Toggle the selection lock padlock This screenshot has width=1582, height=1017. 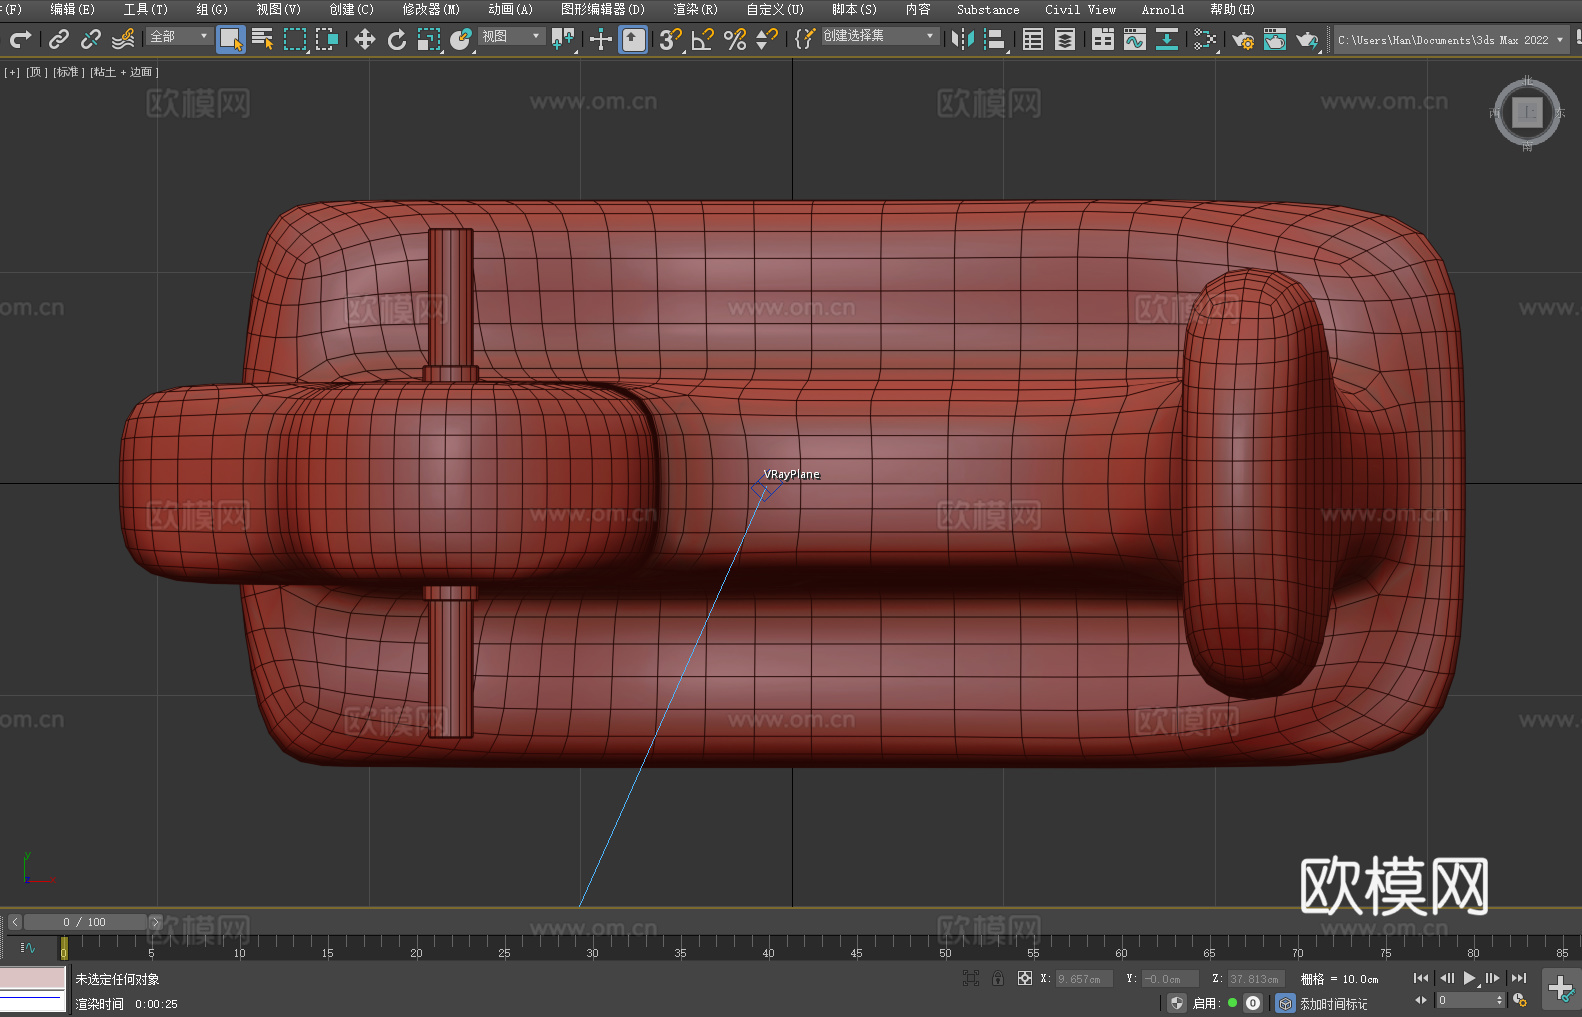click(997, 978)
